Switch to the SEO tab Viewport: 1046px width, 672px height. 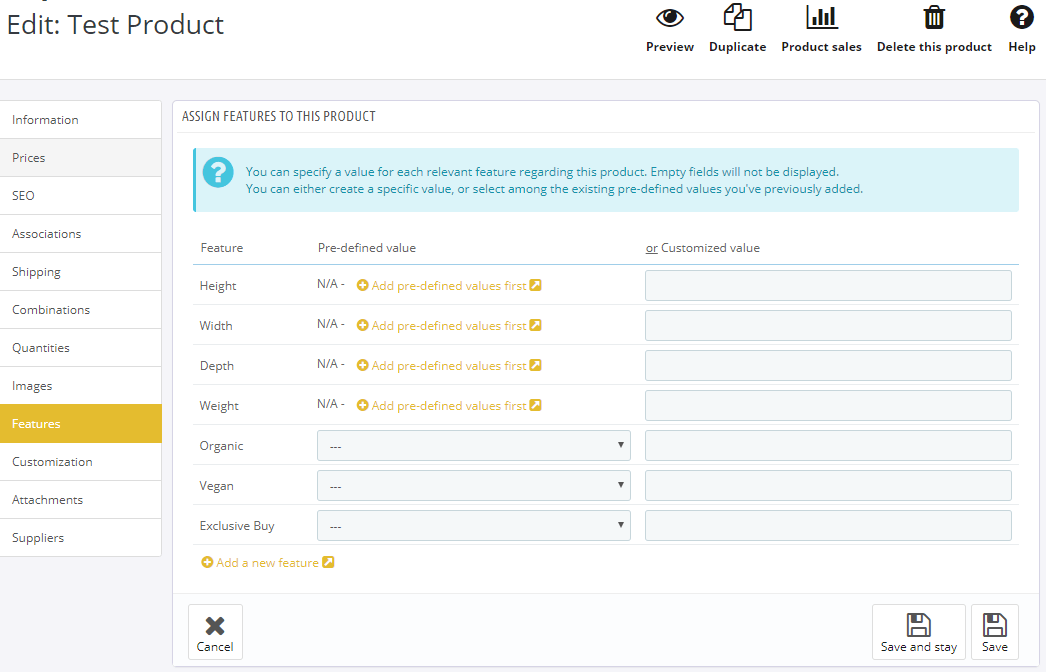pos(81,196)
